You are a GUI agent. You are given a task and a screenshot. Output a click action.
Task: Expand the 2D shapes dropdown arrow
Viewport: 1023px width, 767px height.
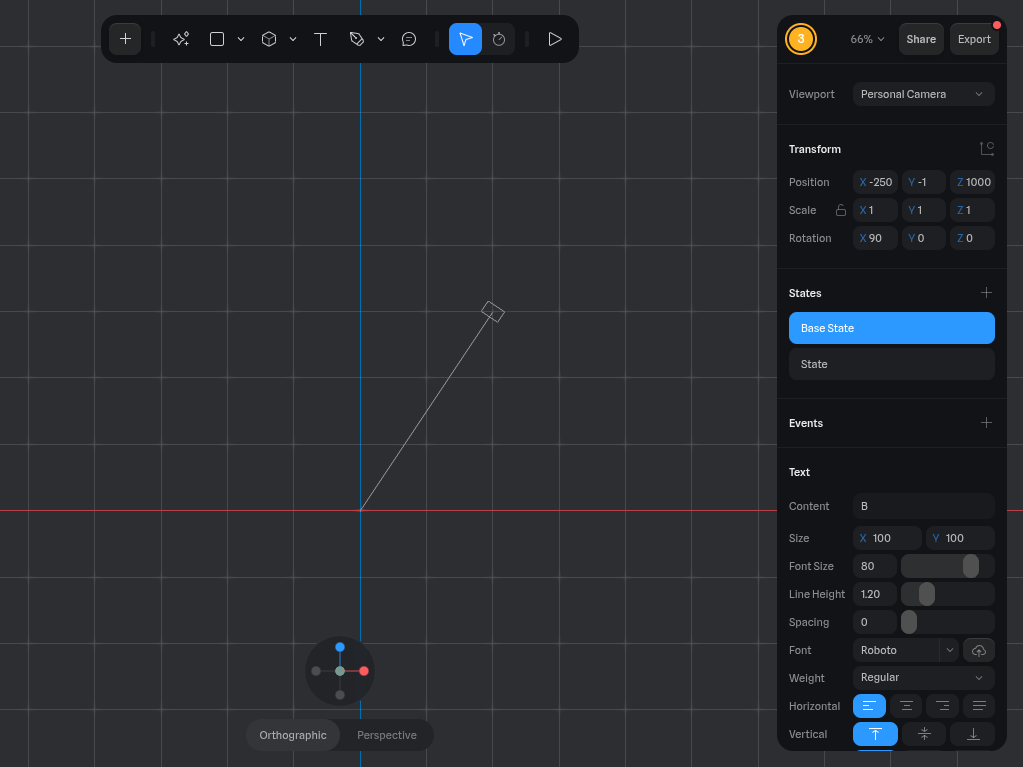pos(241,39)
